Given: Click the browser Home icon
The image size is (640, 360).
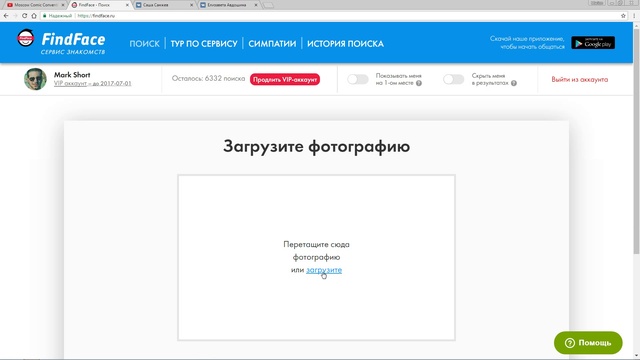Looking at the screenshot, I should (34, 16).
